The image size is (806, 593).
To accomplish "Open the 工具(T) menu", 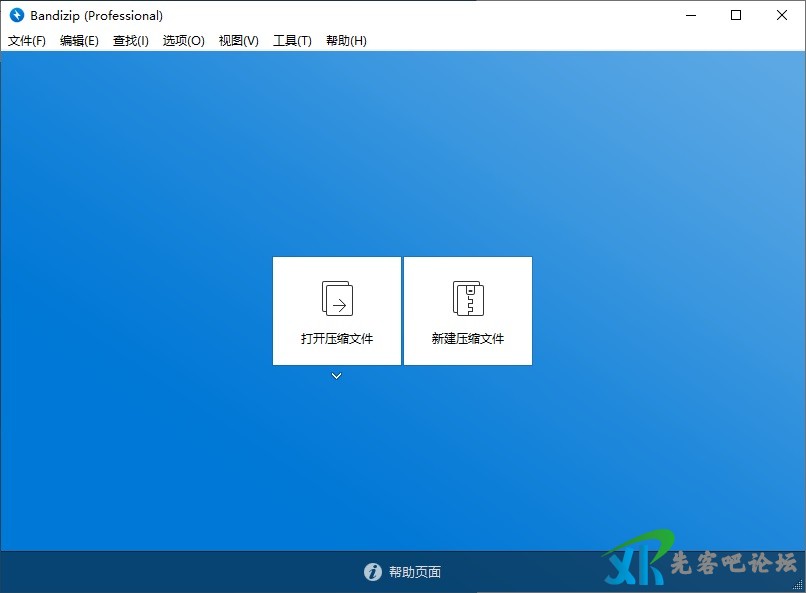I will (x=292, y=41).
